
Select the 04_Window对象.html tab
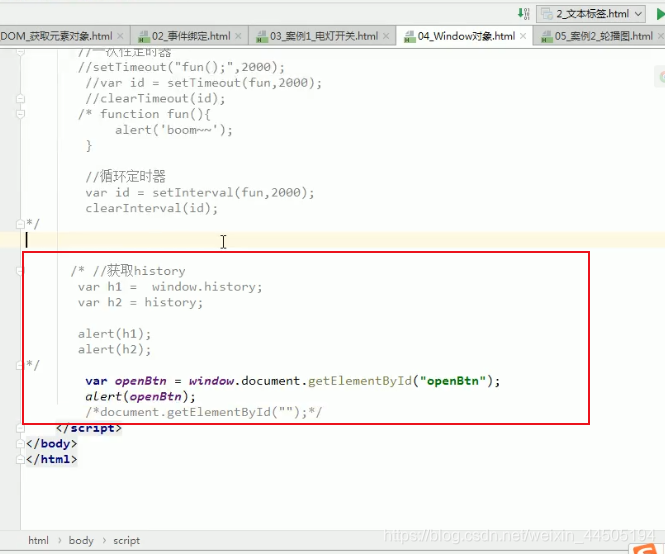tap(466, 36)
